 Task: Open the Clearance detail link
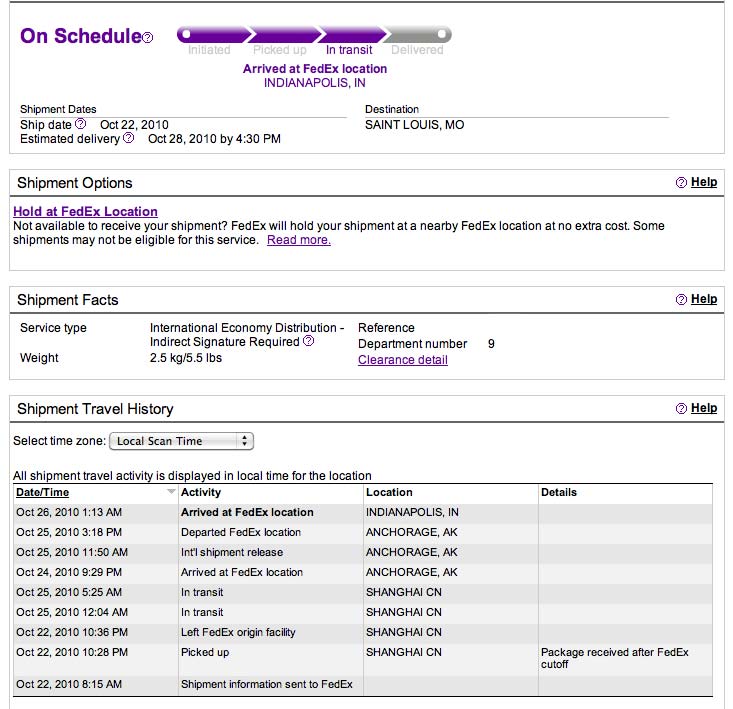pos(402,360)
